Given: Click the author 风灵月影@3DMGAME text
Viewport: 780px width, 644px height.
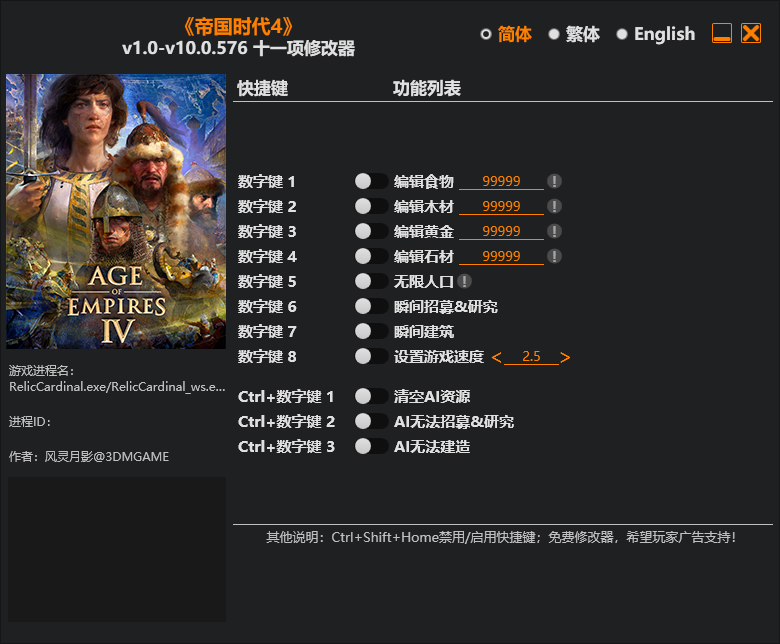Looking at the screenshot, I should tap(107, 457).
